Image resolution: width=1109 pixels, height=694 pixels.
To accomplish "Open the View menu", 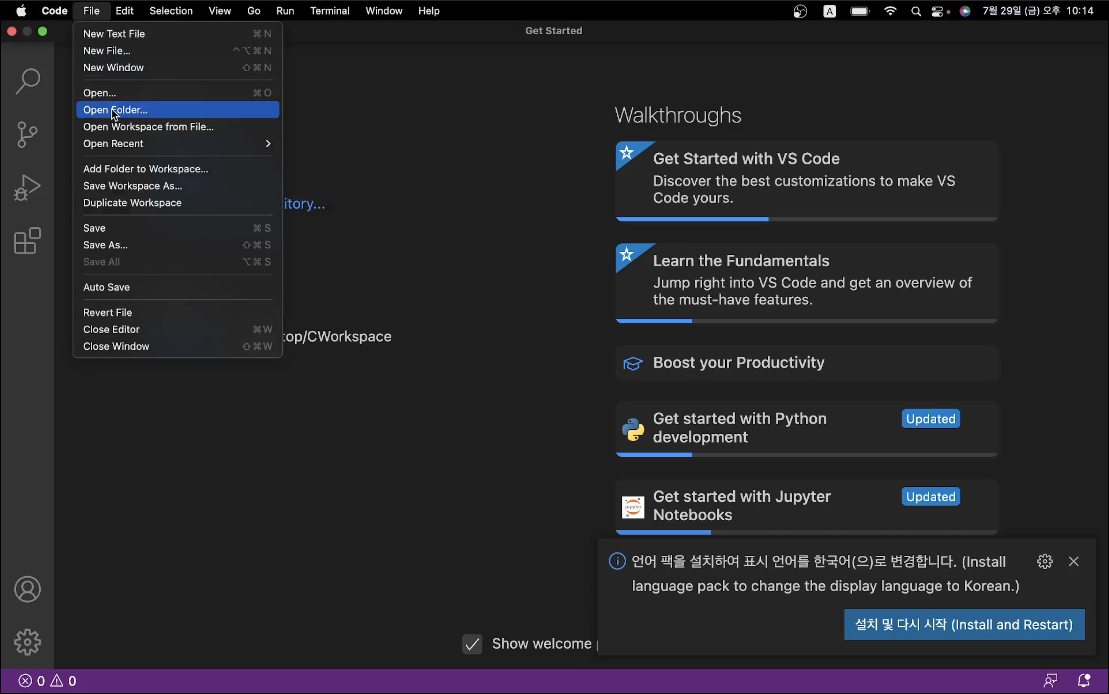I will (220, 11).
